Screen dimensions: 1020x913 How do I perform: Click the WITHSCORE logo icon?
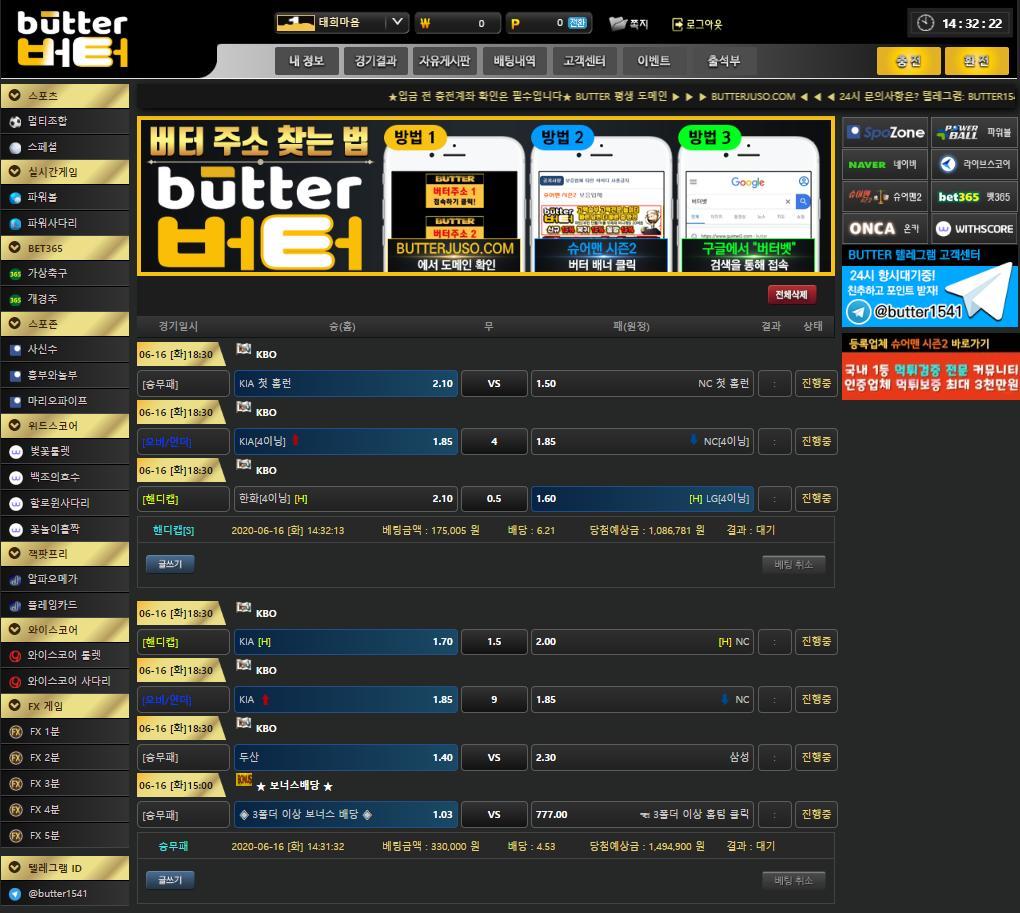pyautogui.click(x=948, y=228)
